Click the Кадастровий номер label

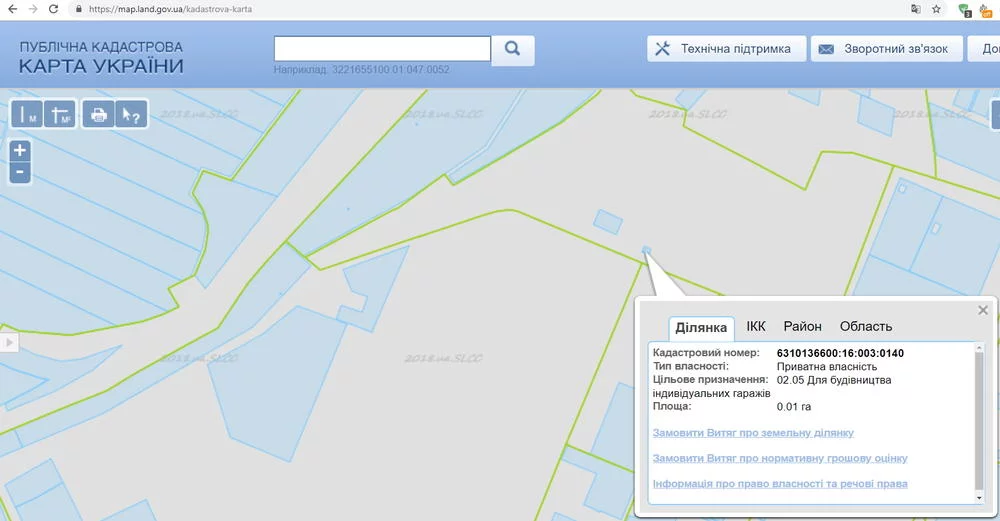click(706, 353)
